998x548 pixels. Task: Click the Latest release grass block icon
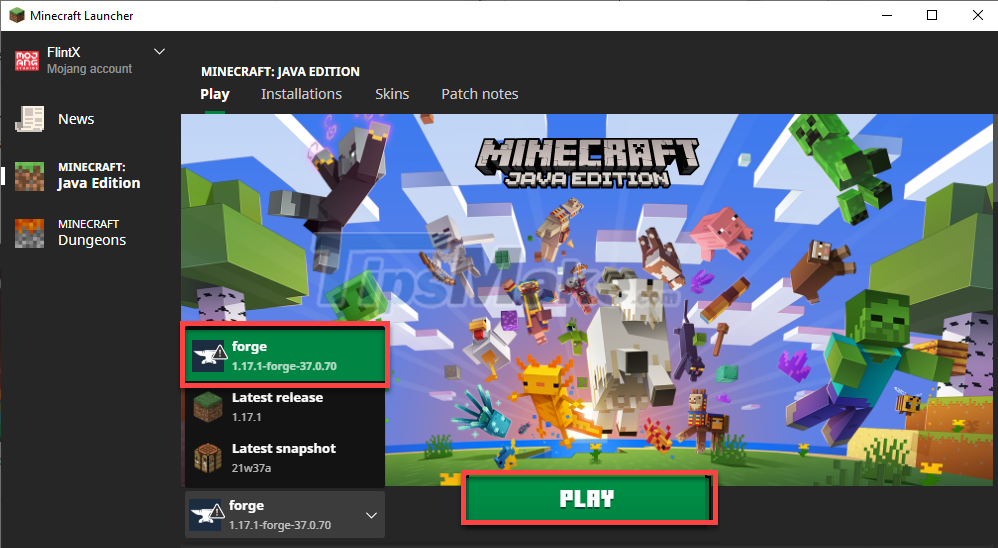pyautogui.click(x=208, y=407)
